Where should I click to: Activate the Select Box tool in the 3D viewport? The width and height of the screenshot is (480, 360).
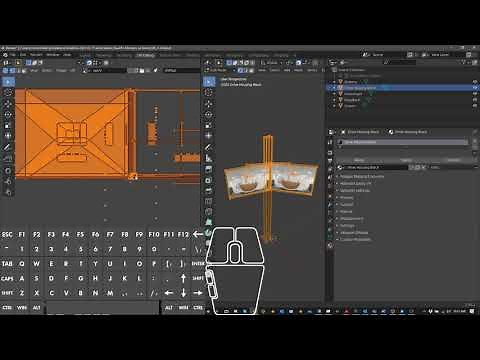[x=209, y=82]
